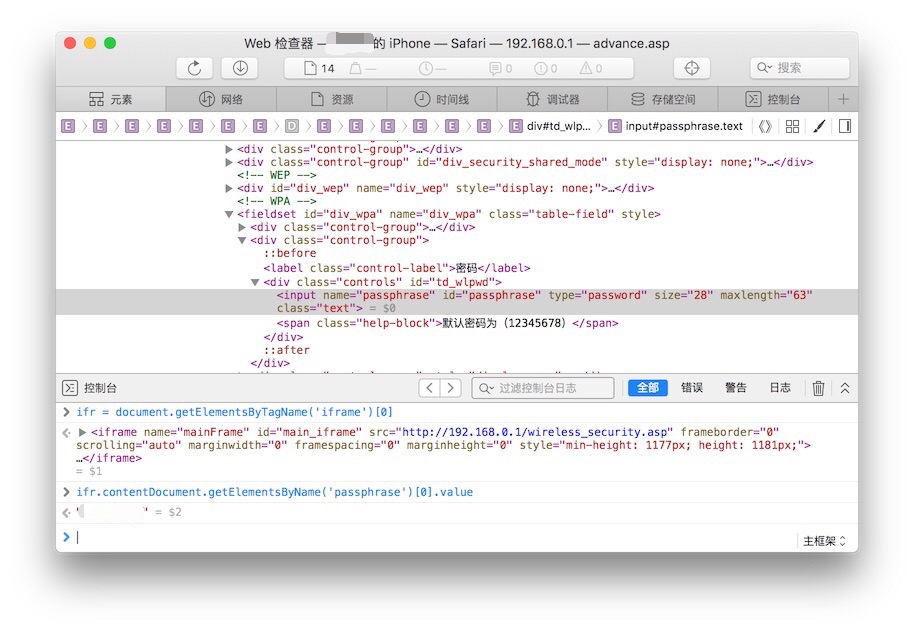Viewport: 914px width, 632px height.
Task: Select the element inspection crosshair icon
Action: 691,68
